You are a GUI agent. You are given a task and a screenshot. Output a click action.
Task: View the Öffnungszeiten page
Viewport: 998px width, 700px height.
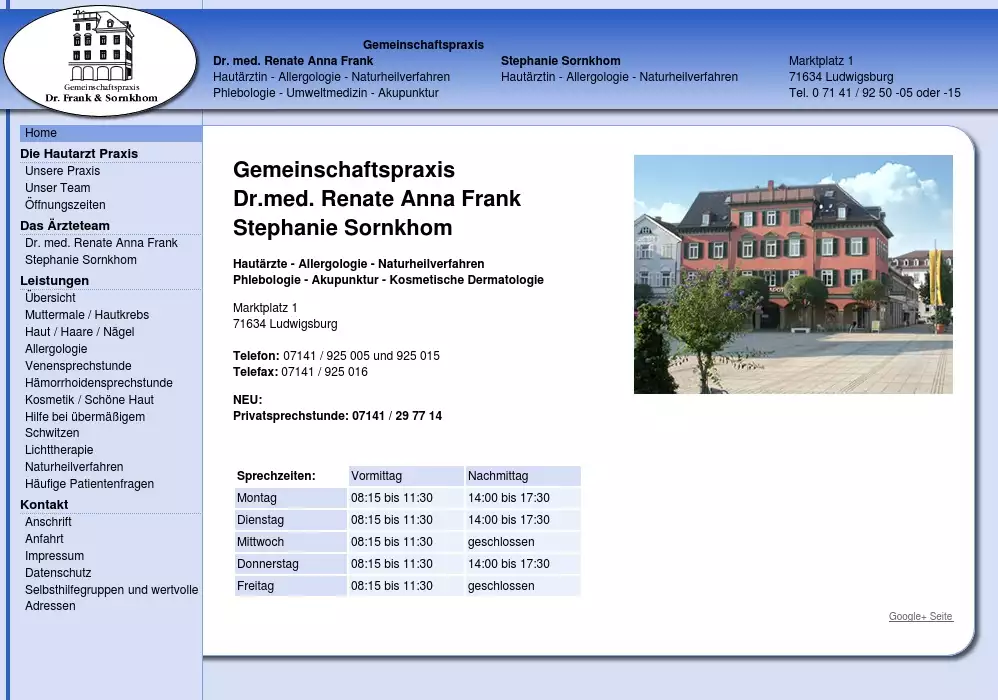click(65, 205)
